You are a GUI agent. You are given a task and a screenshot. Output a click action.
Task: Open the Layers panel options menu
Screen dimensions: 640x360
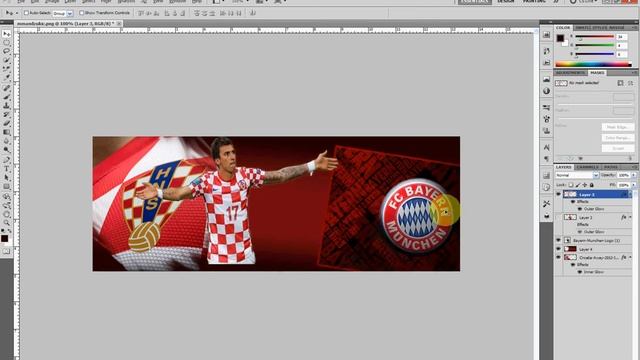(x=634, y=167)
